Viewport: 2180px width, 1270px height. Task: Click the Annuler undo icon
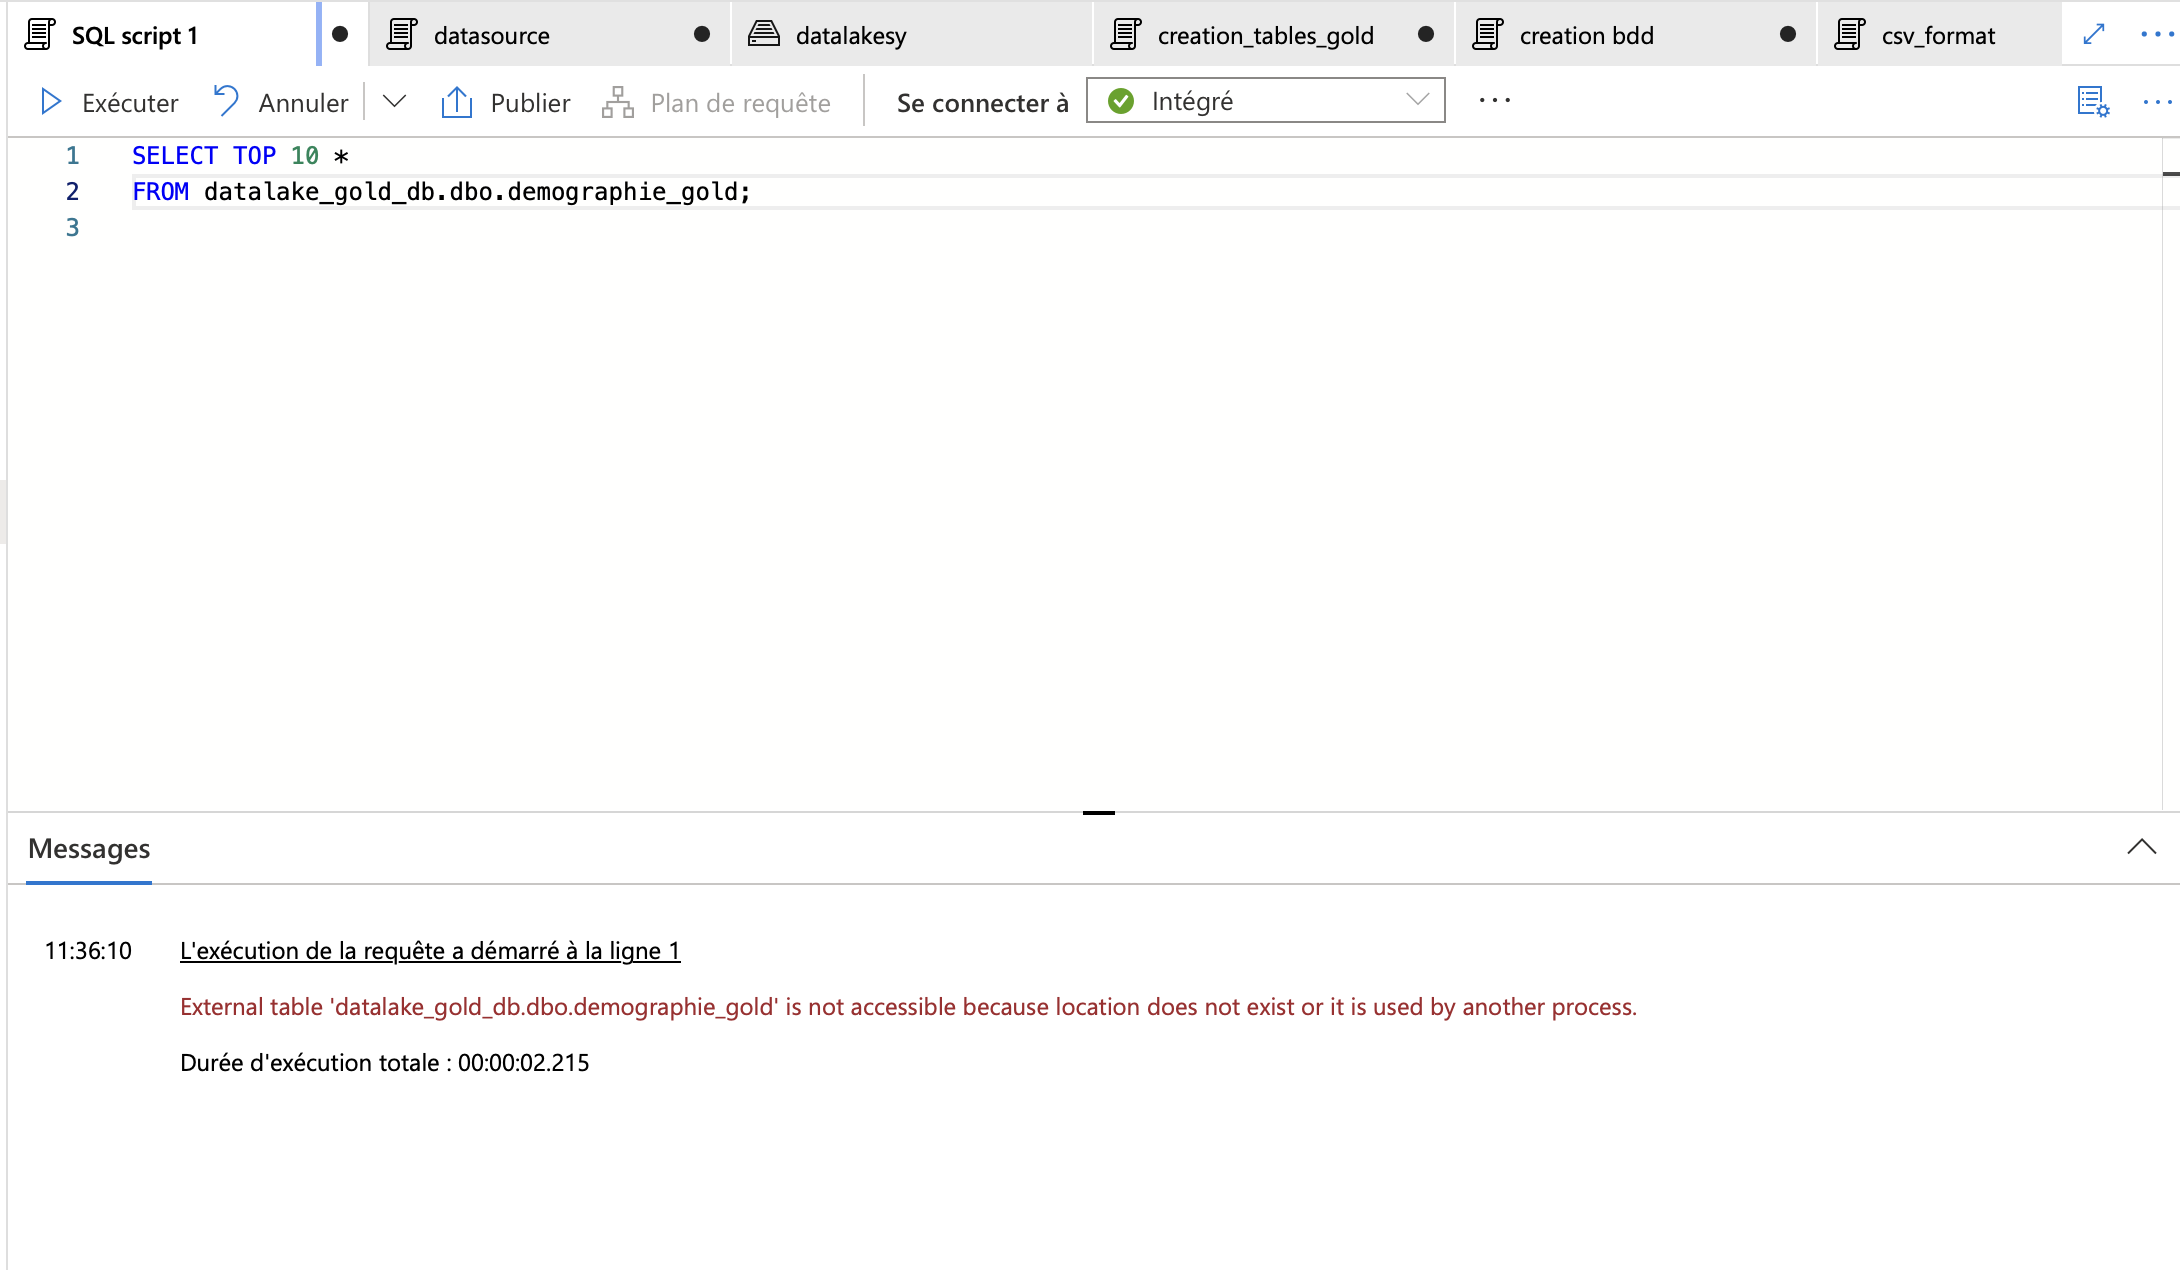(x=226, y=101)
